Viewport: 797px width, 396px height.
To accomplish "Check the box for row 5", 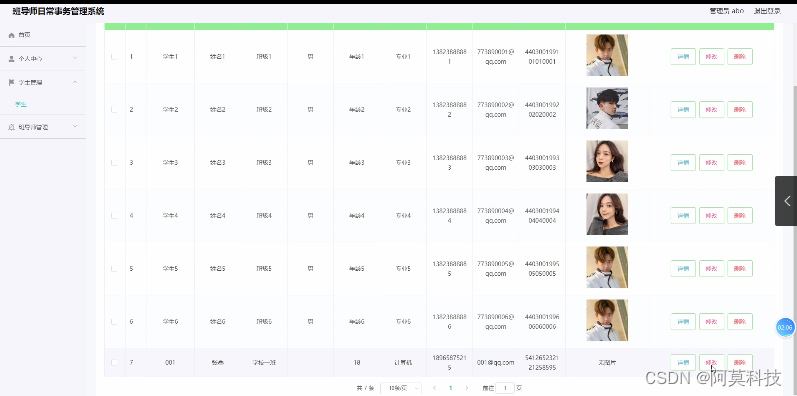I will click(114, 268).
